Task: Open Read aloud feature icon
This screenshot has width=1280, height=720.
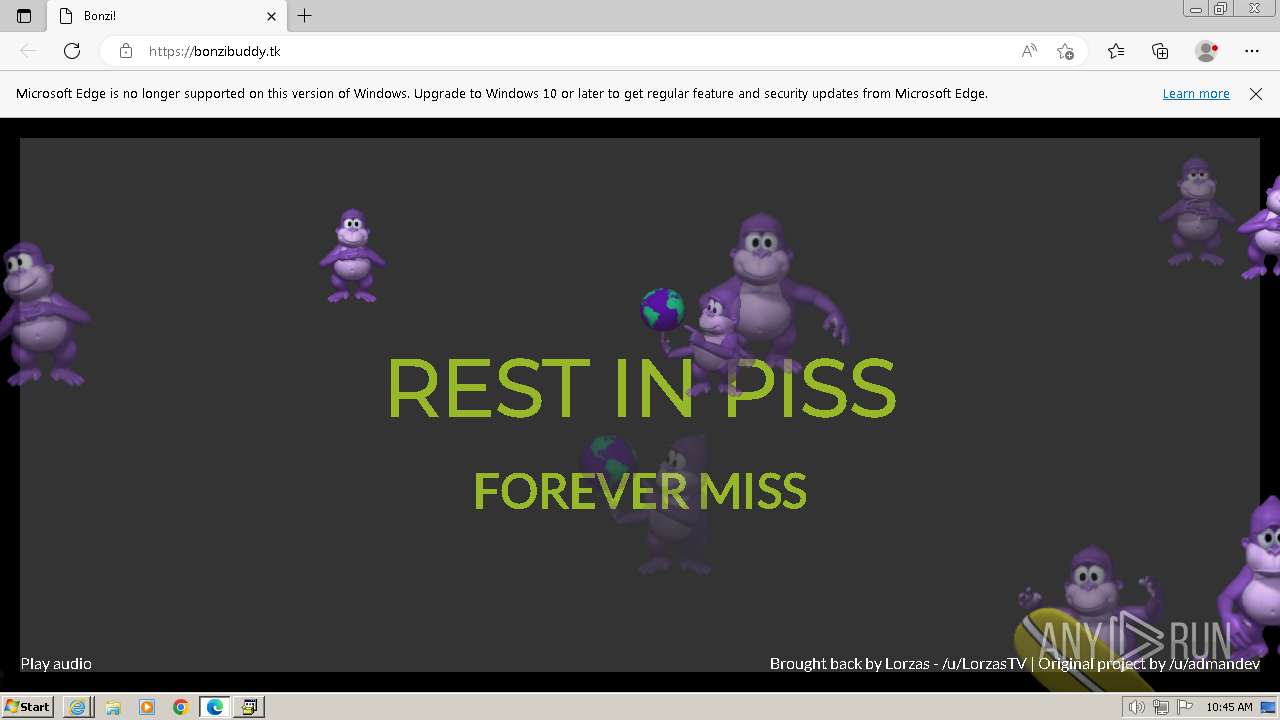Action: point(1029,51)
